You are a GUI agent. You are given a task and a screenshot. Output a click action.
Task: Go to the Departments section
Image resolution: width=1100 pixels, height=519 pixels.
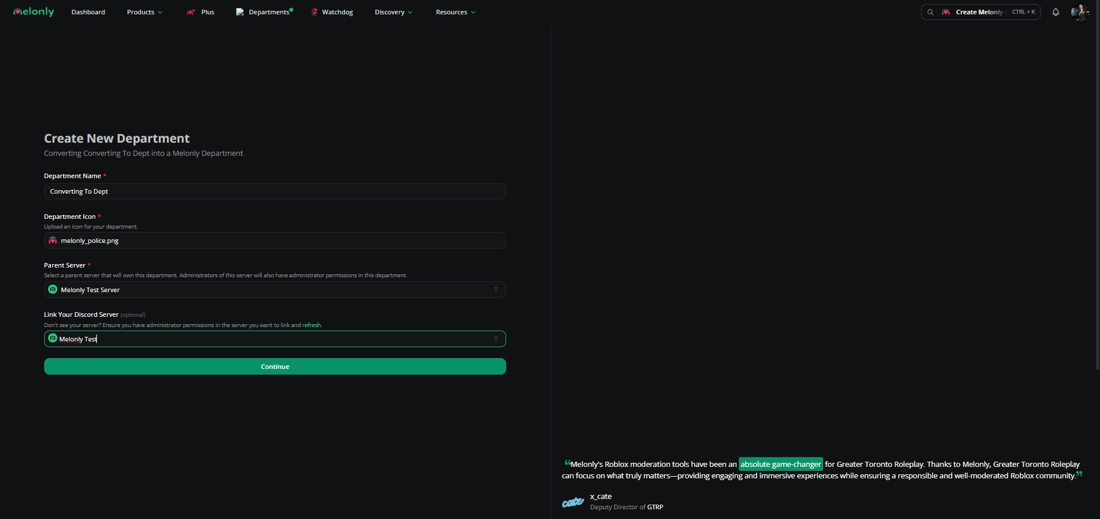coord(269,12)
